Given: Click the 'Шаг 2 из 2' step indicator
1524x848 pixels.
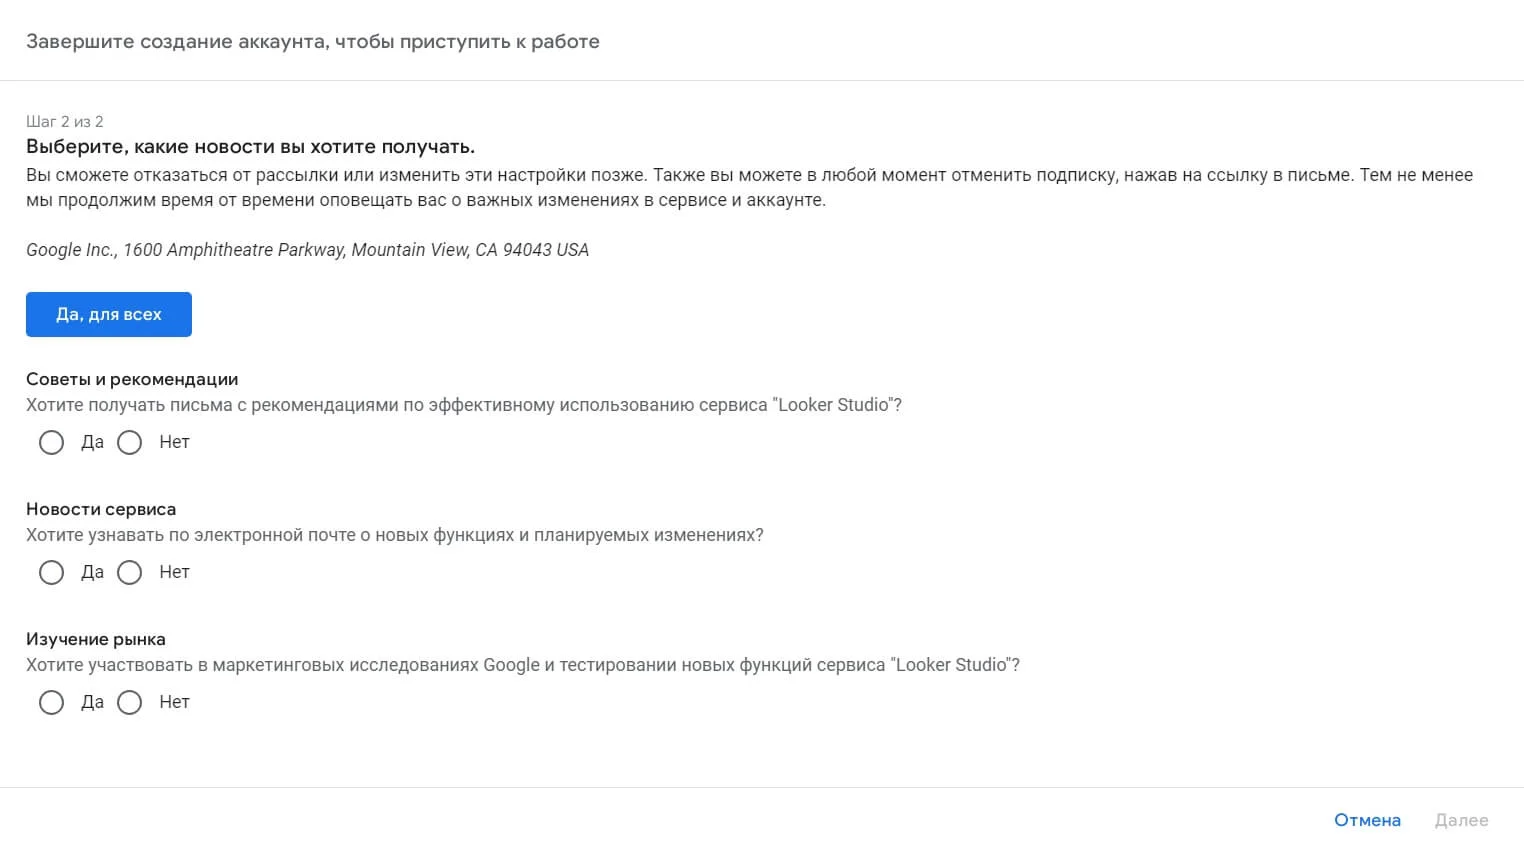Looking at the screenshot, I should (65, 121).
